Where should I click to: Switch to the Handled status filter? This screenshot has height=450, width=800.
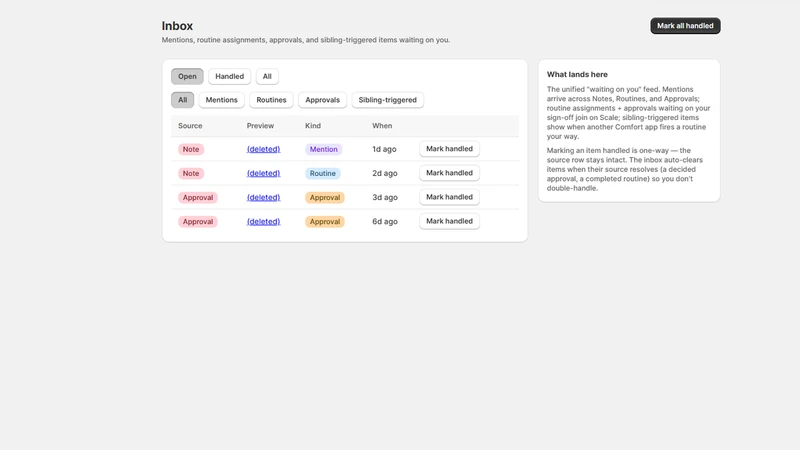(229, 76)
